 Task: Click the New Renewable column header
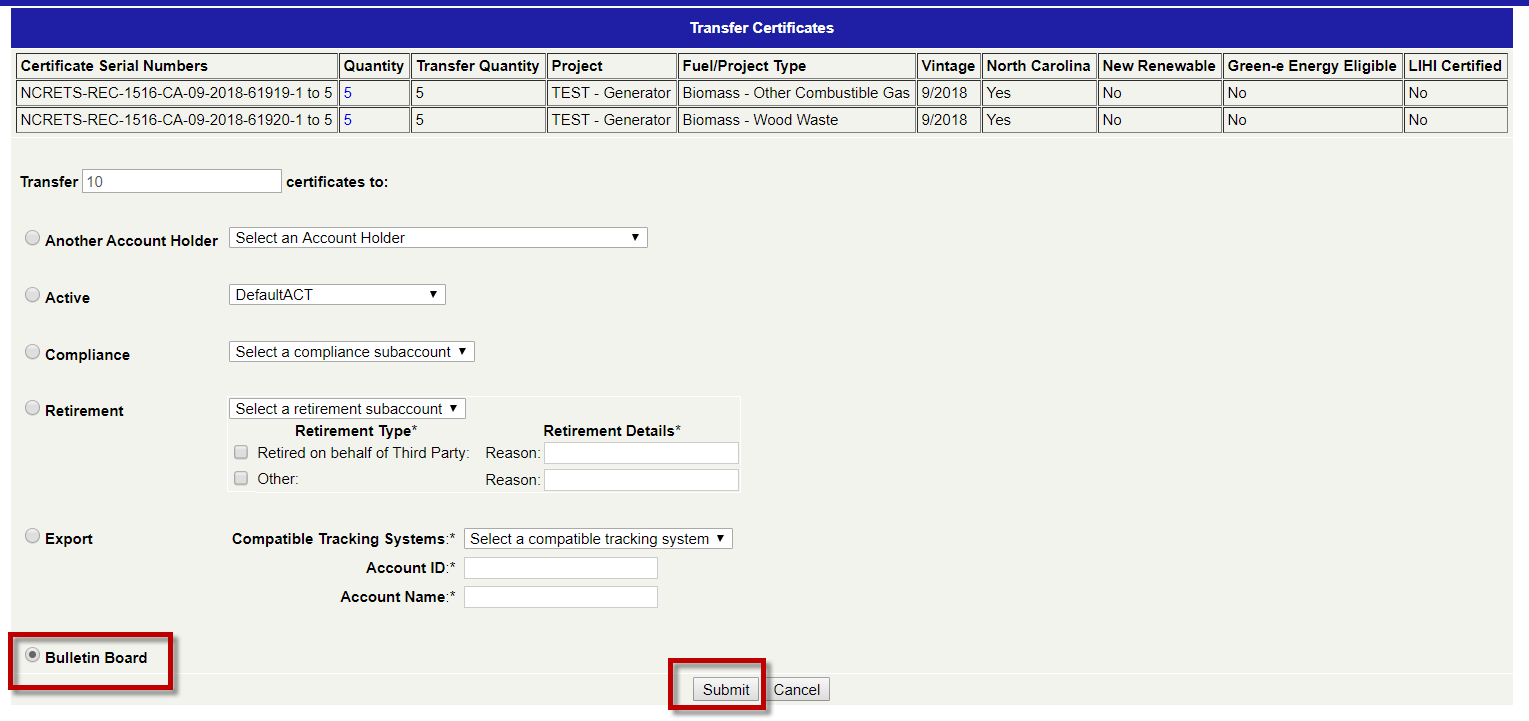[1159, 66]
